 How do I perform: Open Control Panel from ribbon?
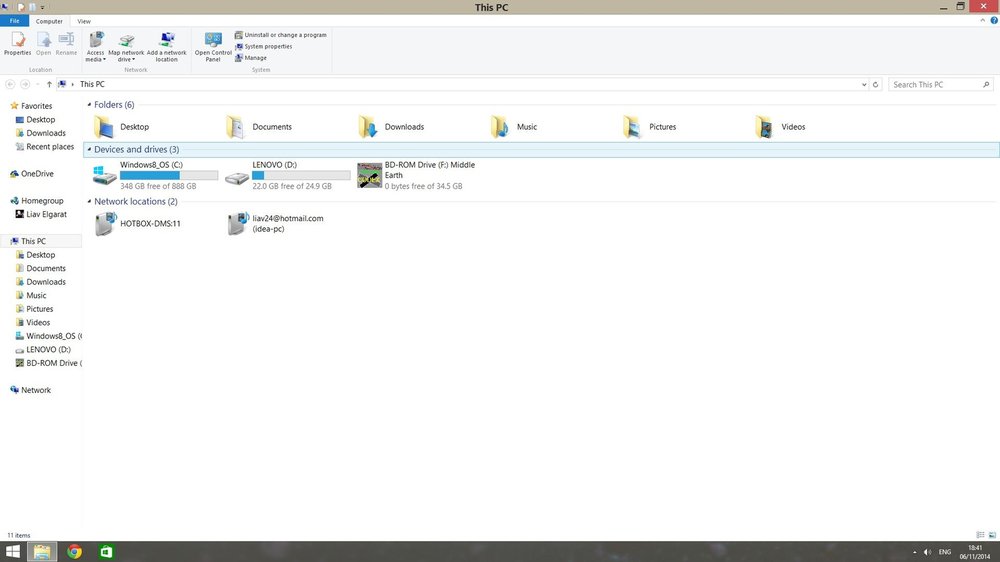click(x=213, y=47)
